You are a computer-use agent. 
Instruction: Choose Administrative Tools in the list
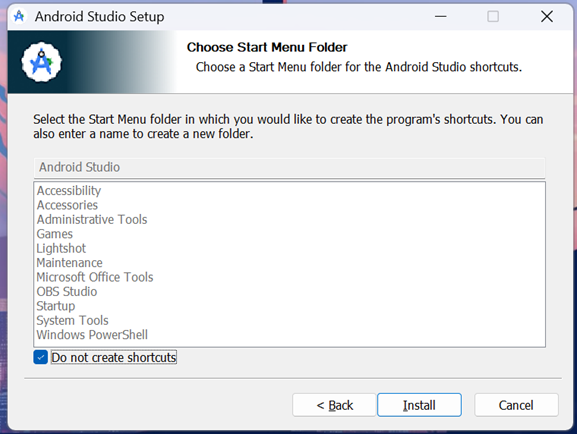[x=92, y=219]
